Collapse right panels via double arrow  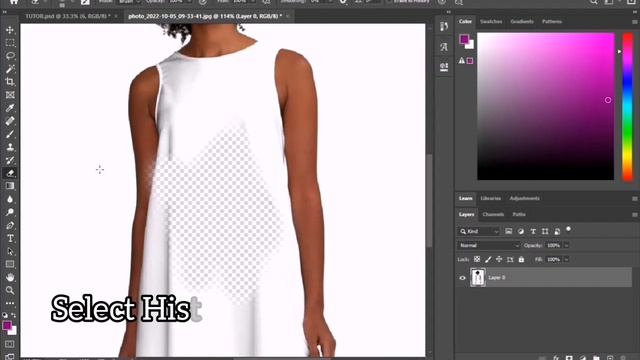click(x=449, y=12)
